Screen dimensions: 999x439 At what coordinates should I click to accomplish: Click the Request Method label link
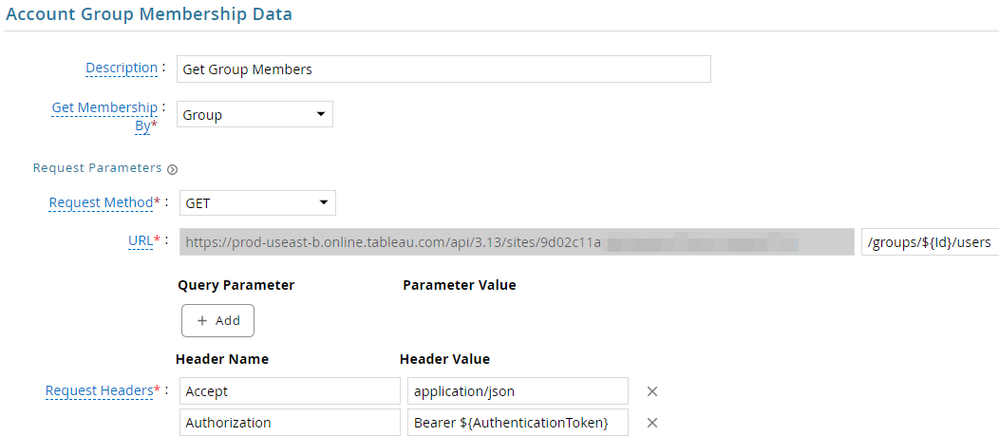coord(101,202)
